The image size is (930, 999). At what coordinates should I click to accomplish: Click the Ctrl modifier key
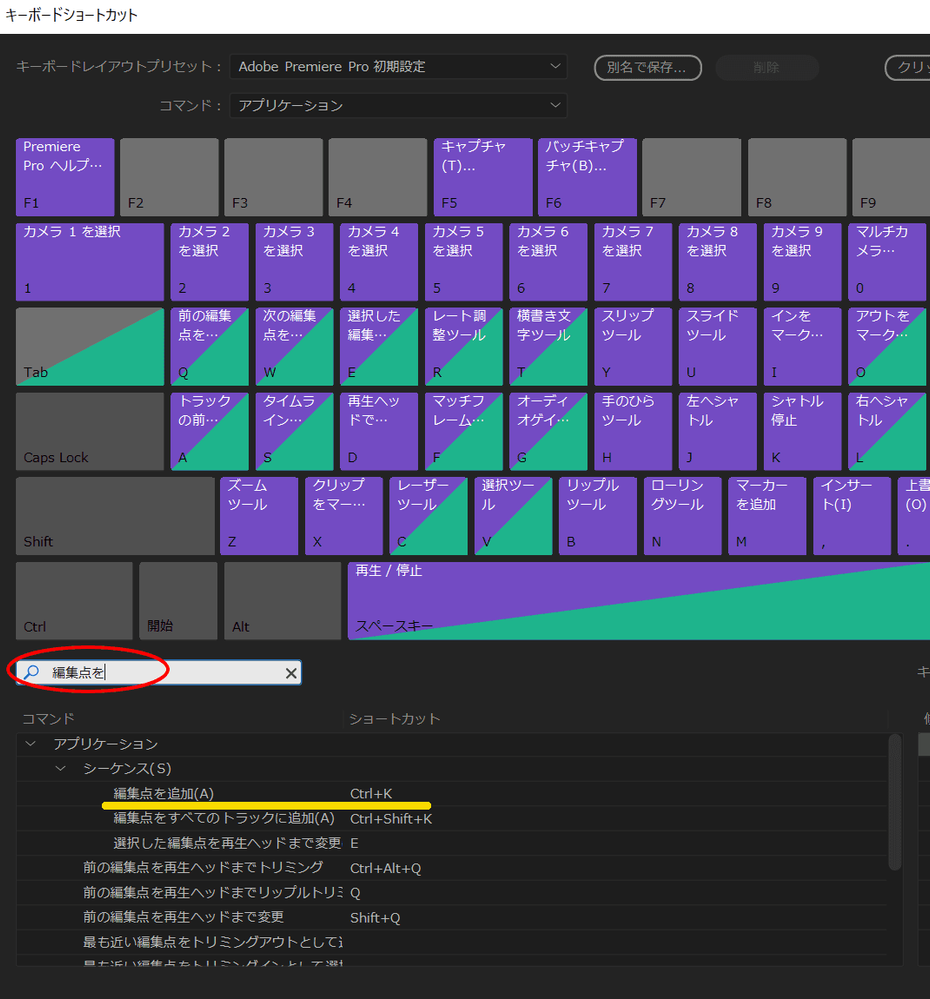(75, 601)
